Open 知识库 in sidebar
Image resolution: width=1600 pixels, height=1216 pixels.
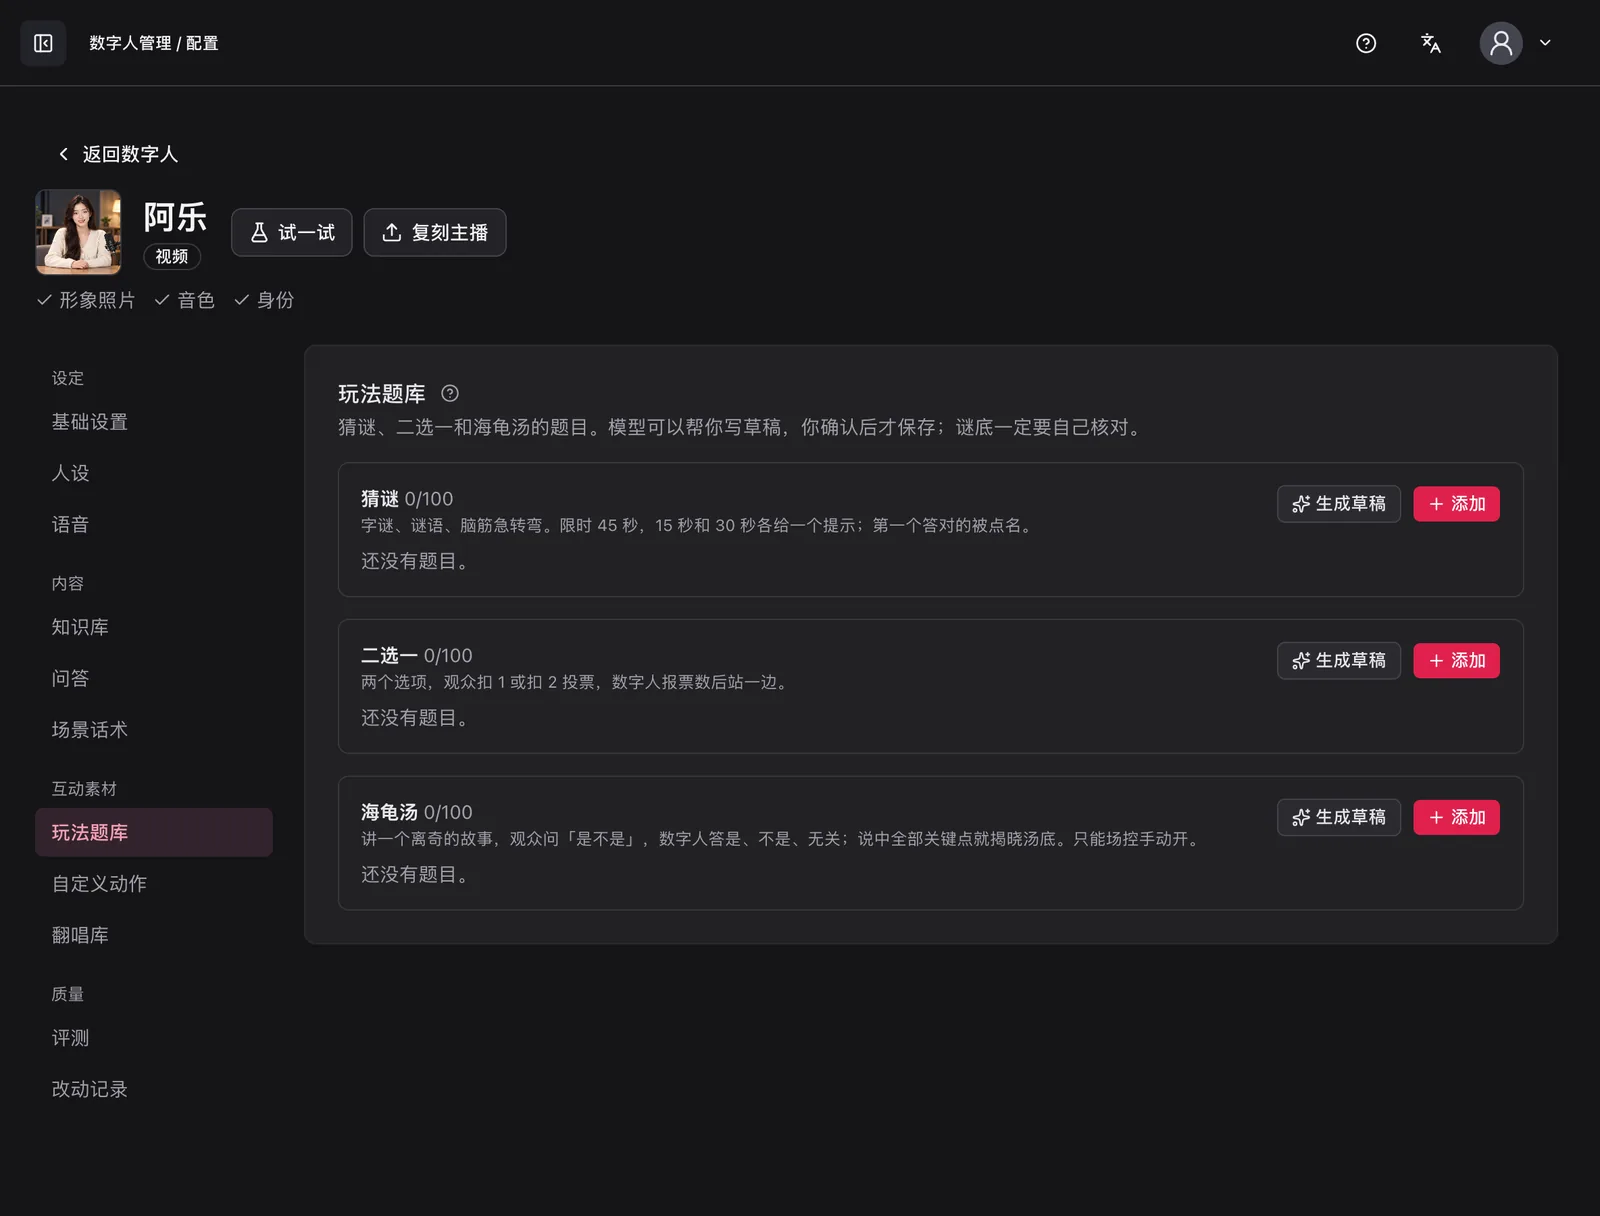pyautogui.click(x=154, y=627)
